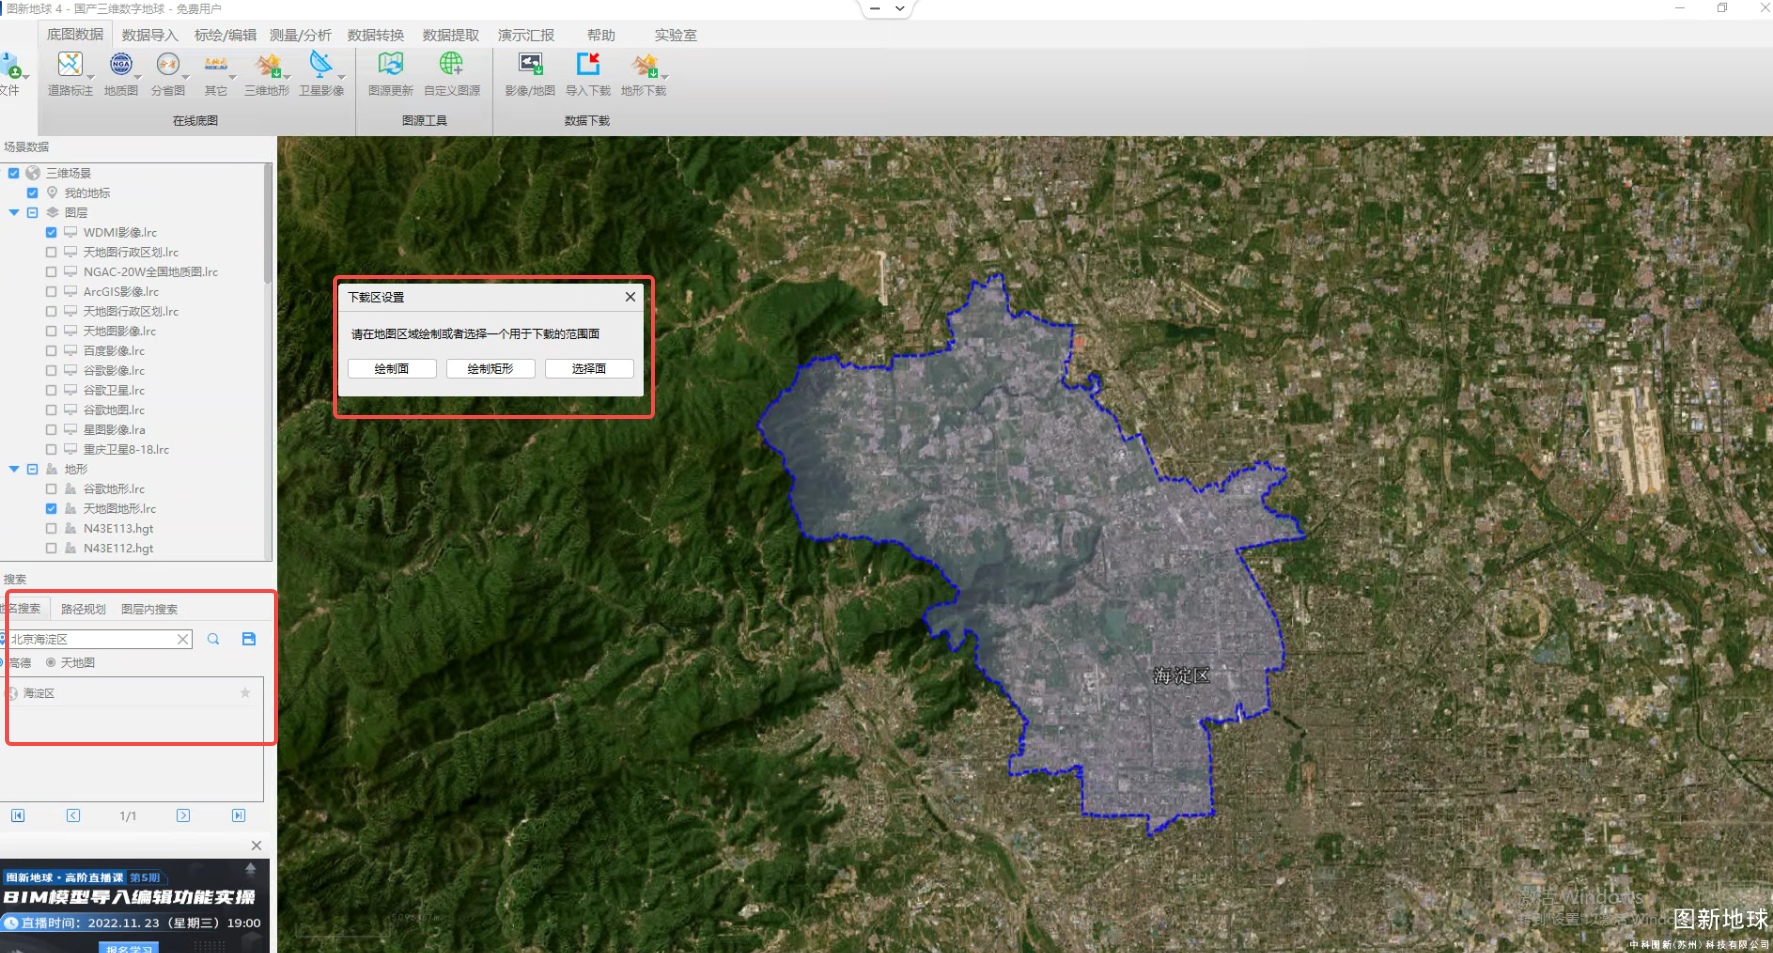Viewport: 1773px width, 953px height.
Task: Click the ribbon minimize dash at top center
Action: pyautogui.click(x=875, y=8)
